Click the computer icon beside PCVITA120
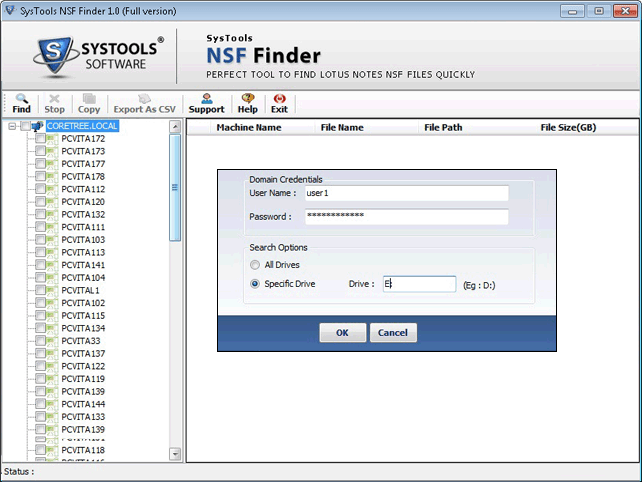The image size is (642, 482). [52, 202]
